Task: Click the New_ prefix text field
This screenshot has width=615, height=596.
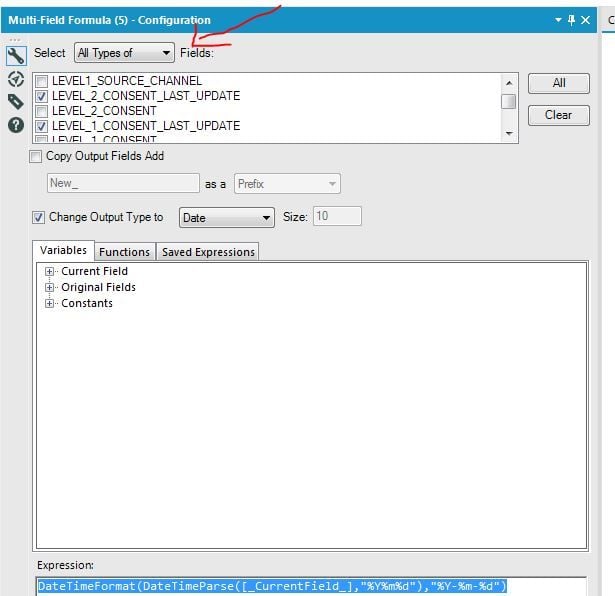Action: 123,183
